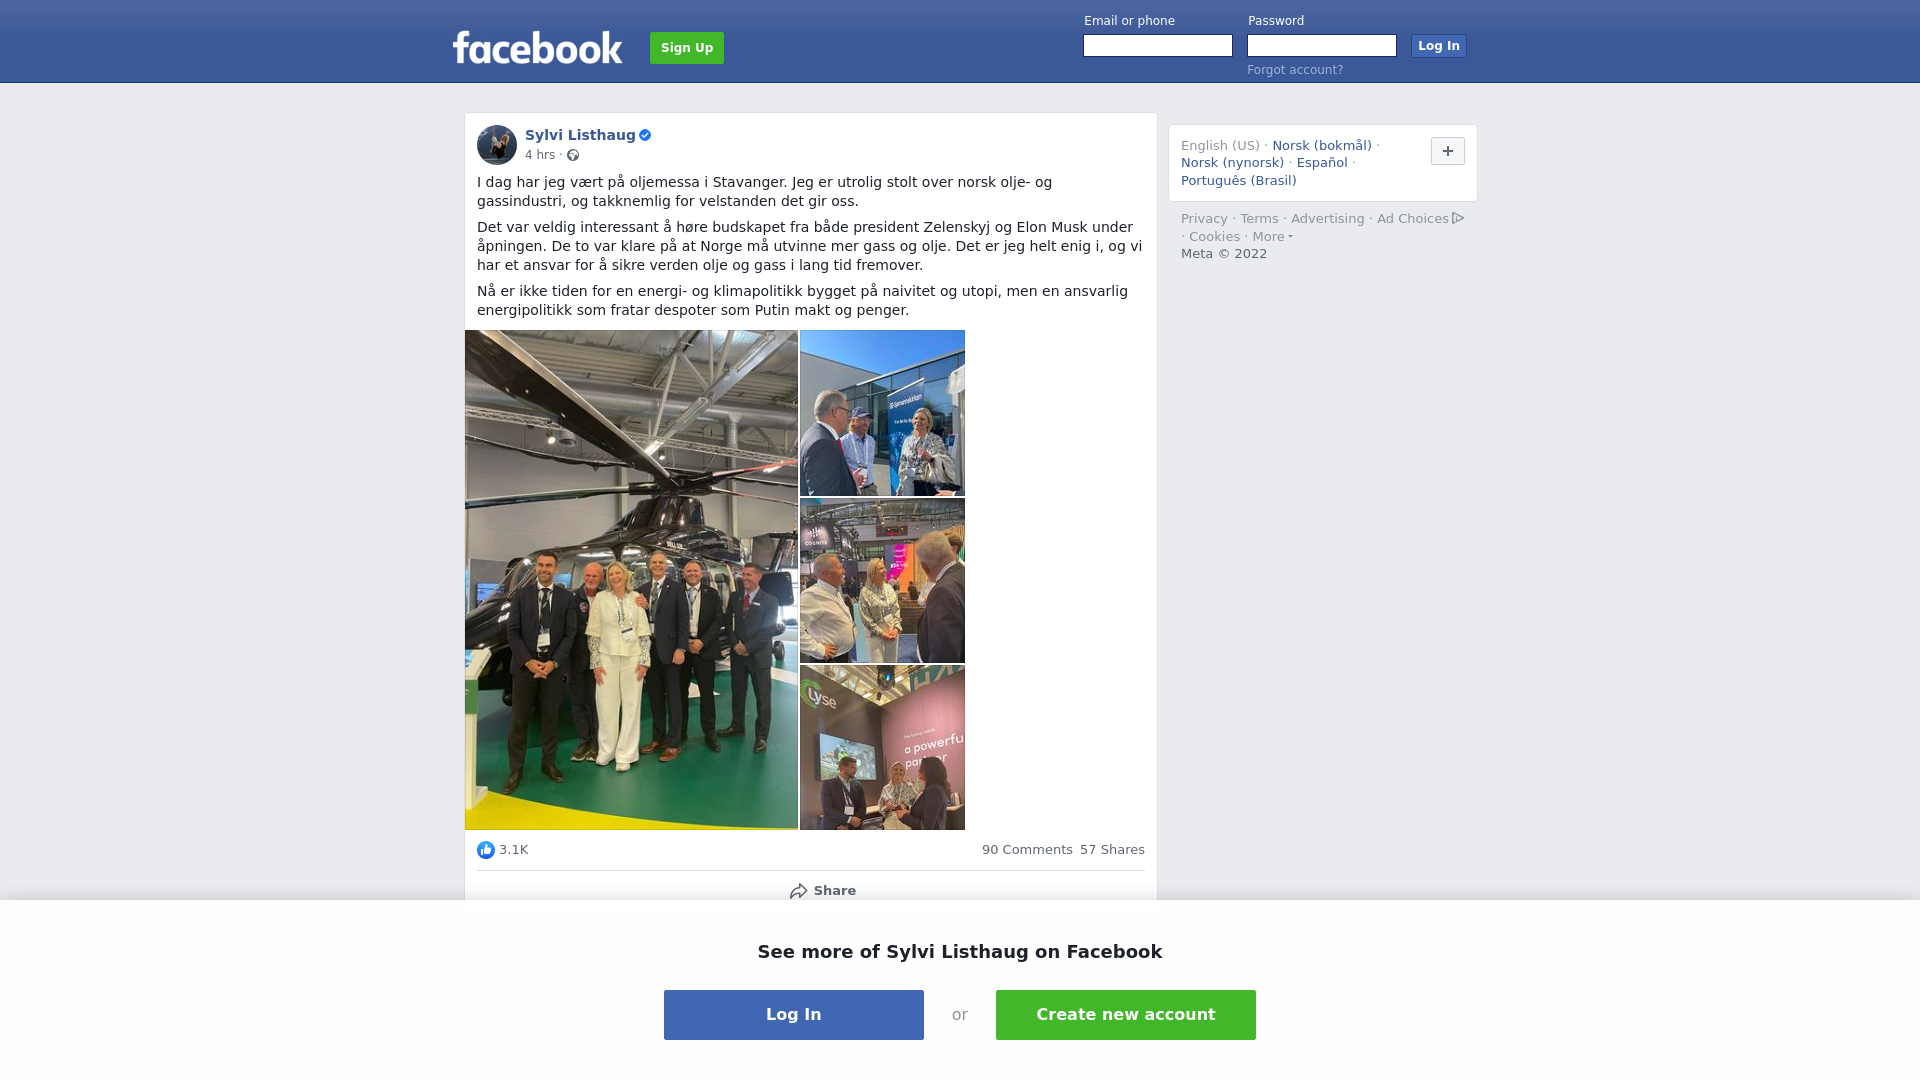Image resolution: width=1920 pixels, height=1080 pixels.
Task: Focus the Email or phone field
Action: (1158, 46)
